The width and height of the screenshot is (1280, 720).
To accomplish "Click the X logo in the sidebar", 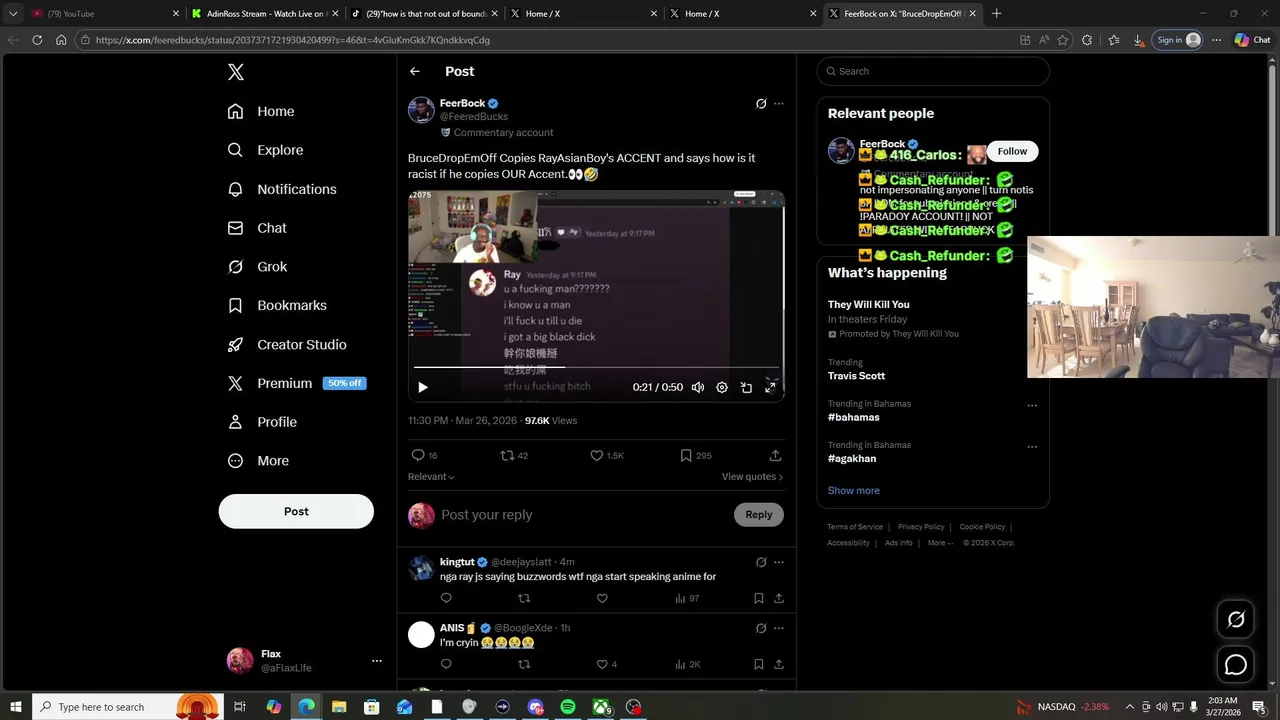I will 235,72.
